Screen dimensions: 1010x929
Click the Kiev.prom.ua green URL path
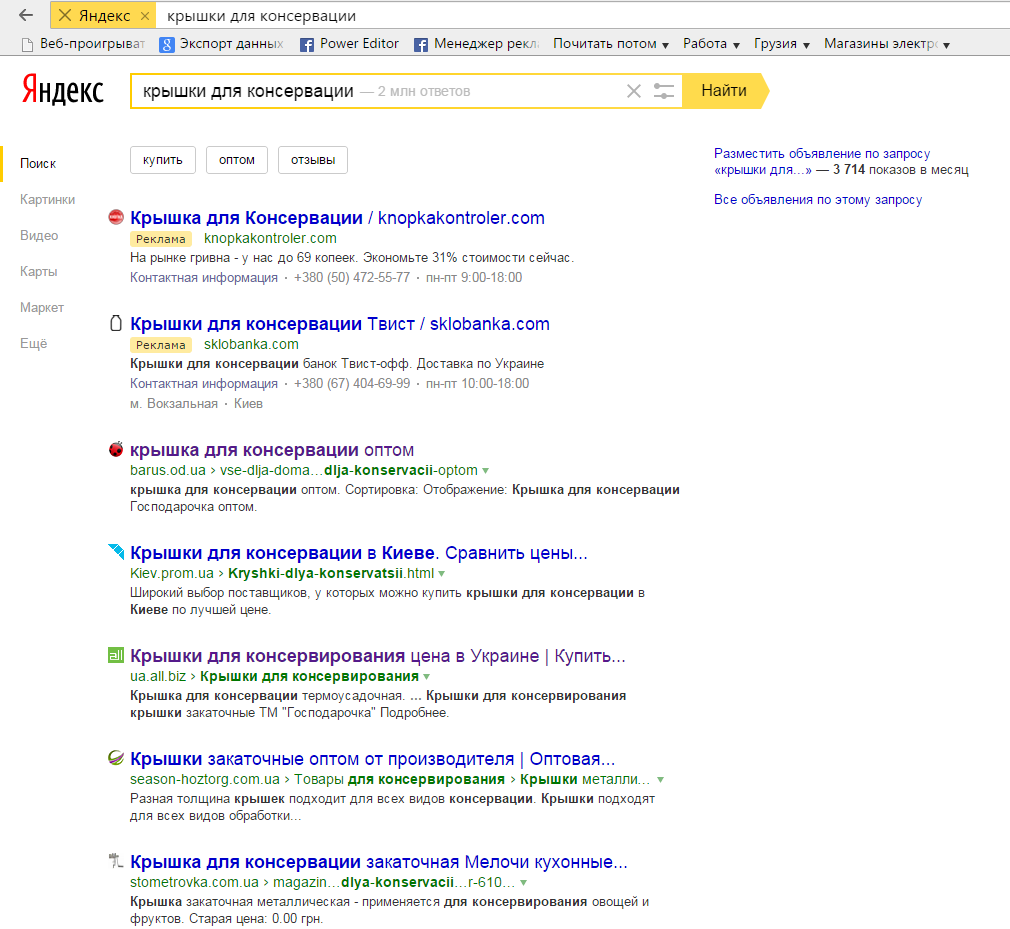282,573
